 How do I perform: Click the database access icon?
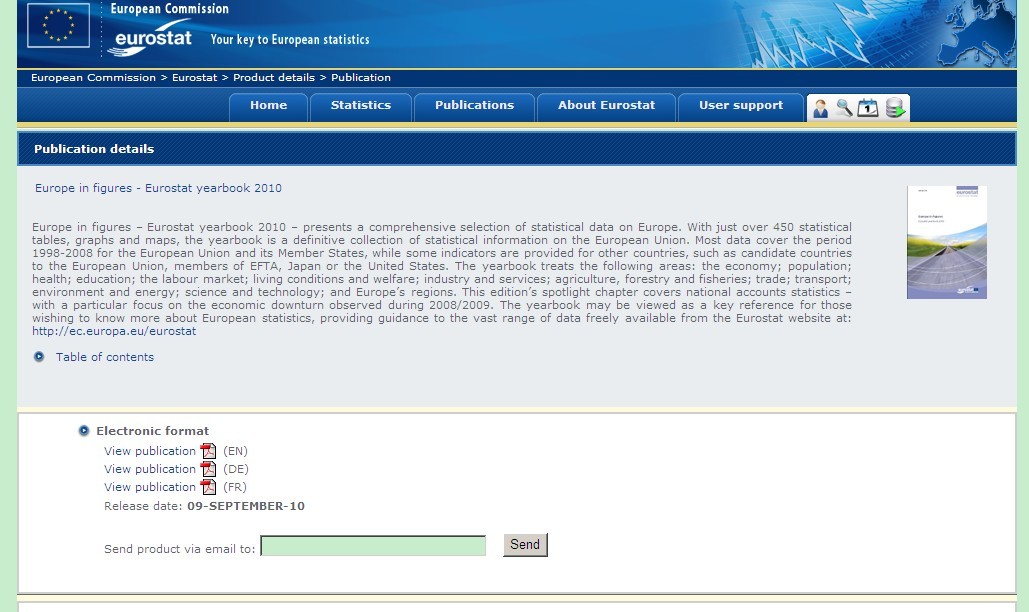[895, 108]
